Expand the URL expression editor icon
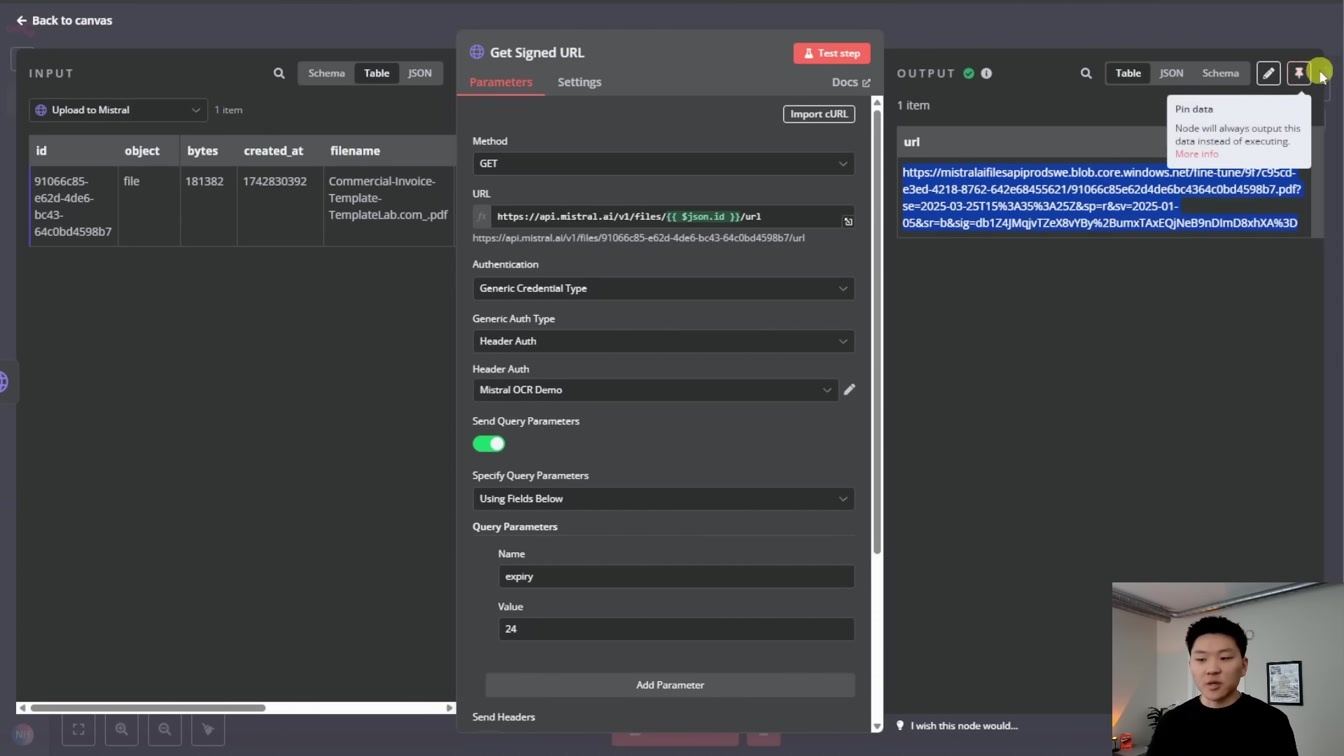 pyautogui.click(x=848, y=221)
